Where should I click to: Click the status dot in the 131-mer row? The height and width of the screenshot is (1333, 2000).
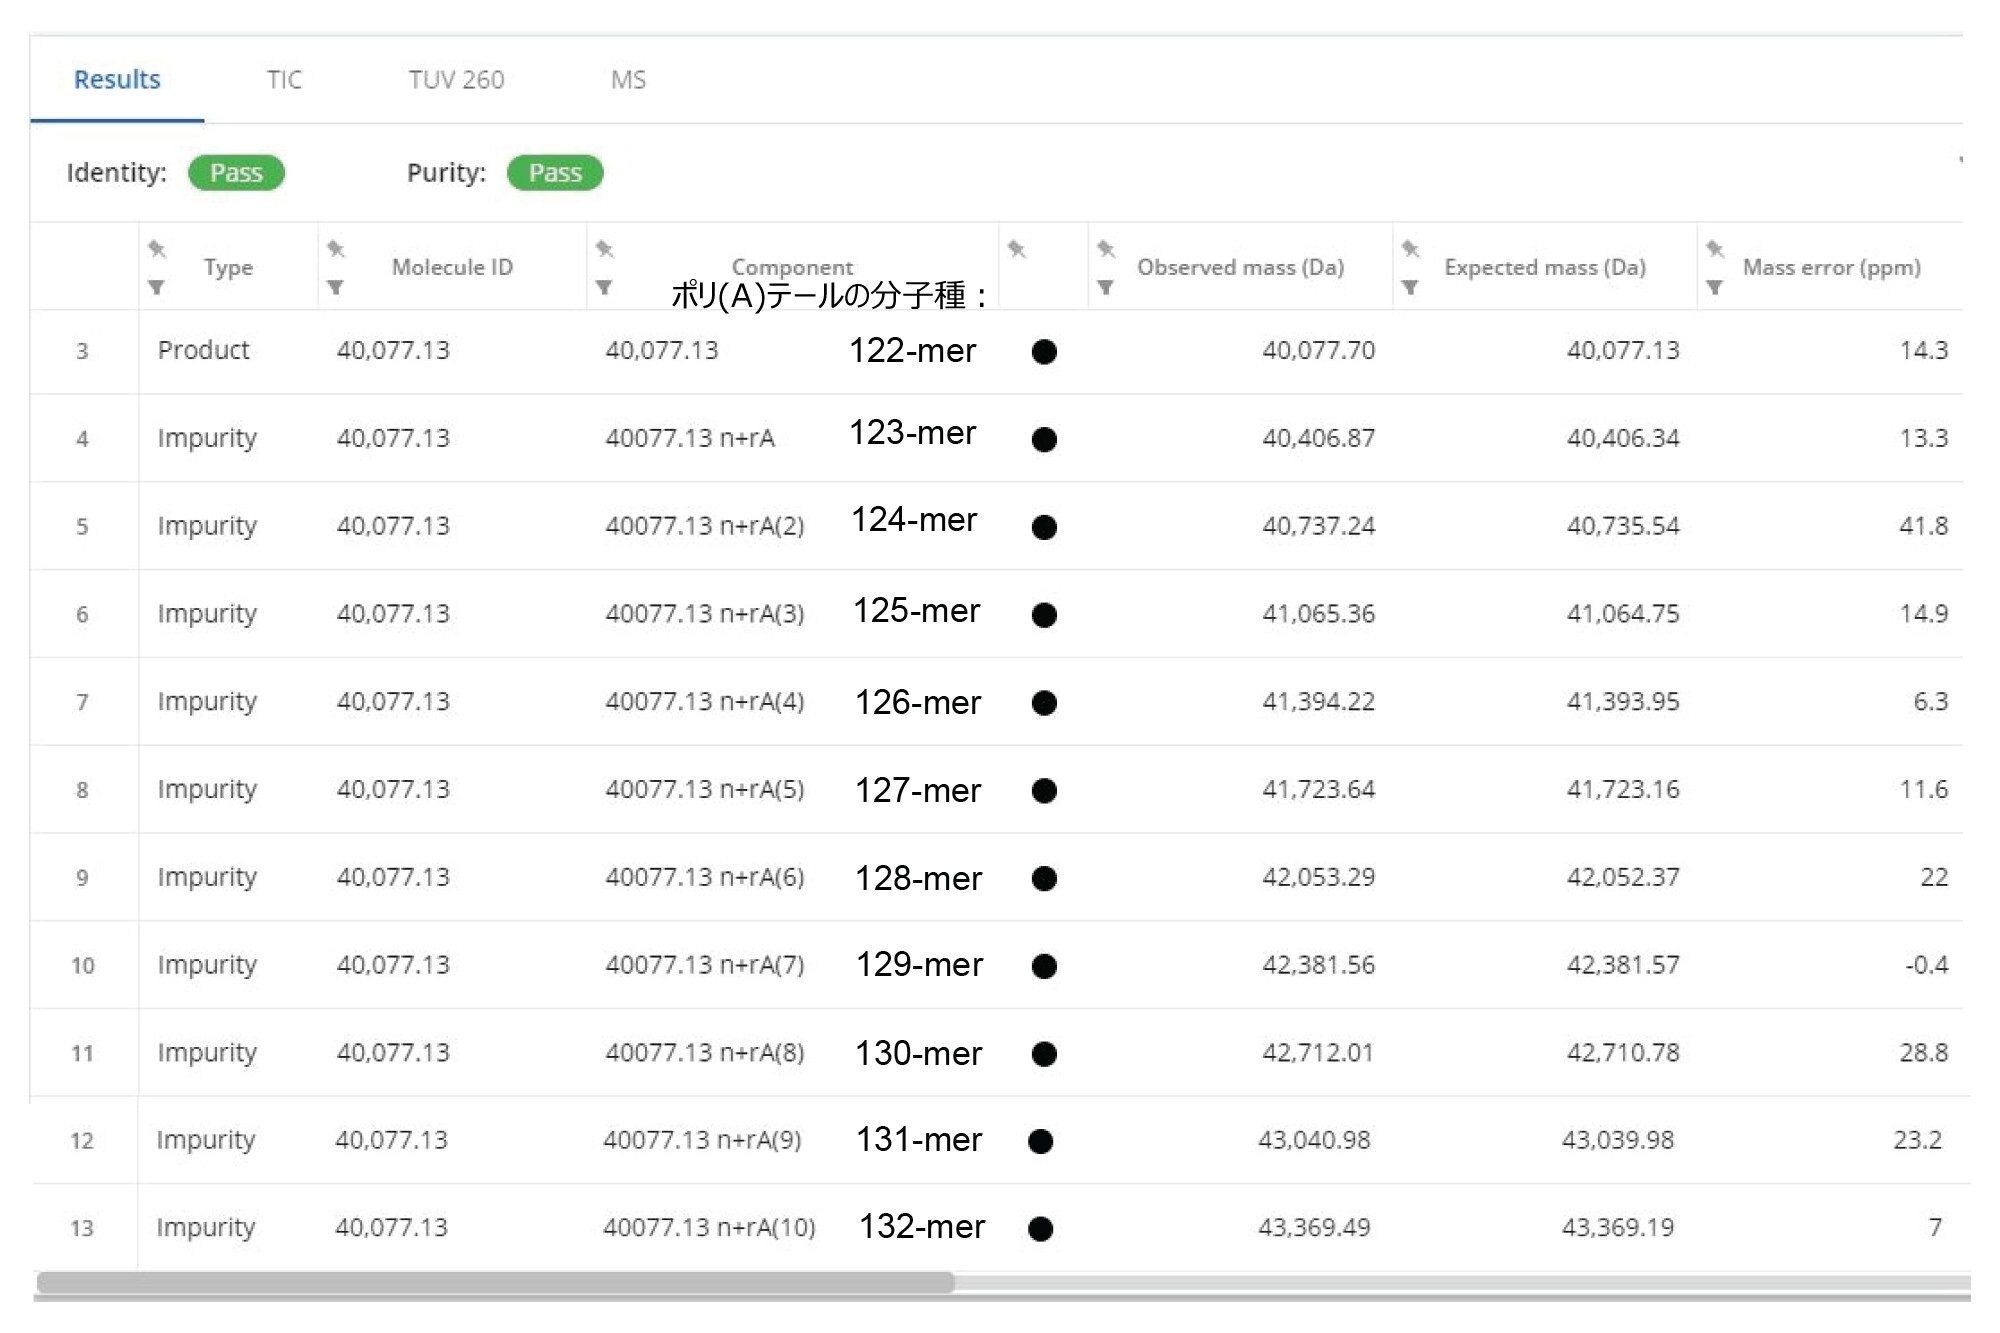(1040, 1141)
